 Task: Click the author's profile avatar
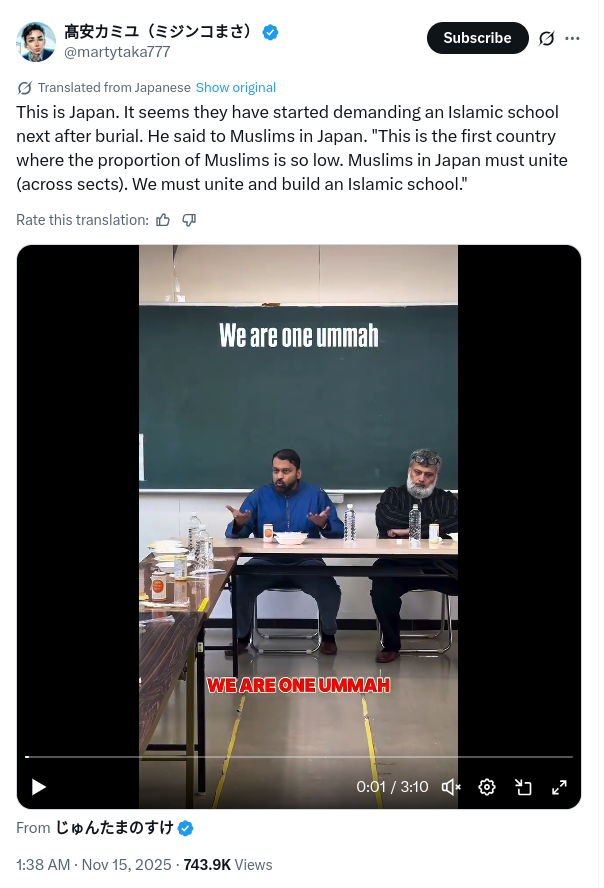coord(36,42)
